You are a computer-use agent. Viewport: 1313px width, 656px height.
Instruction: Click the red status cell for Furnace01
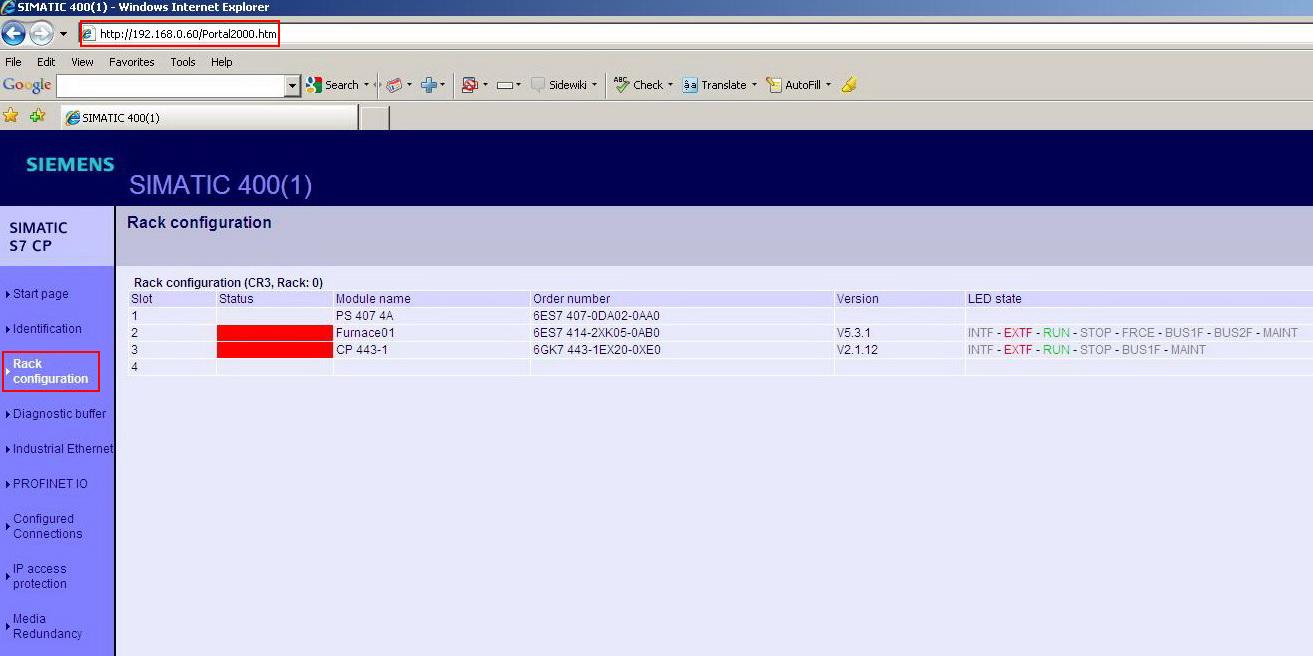[x=274, y=333]
